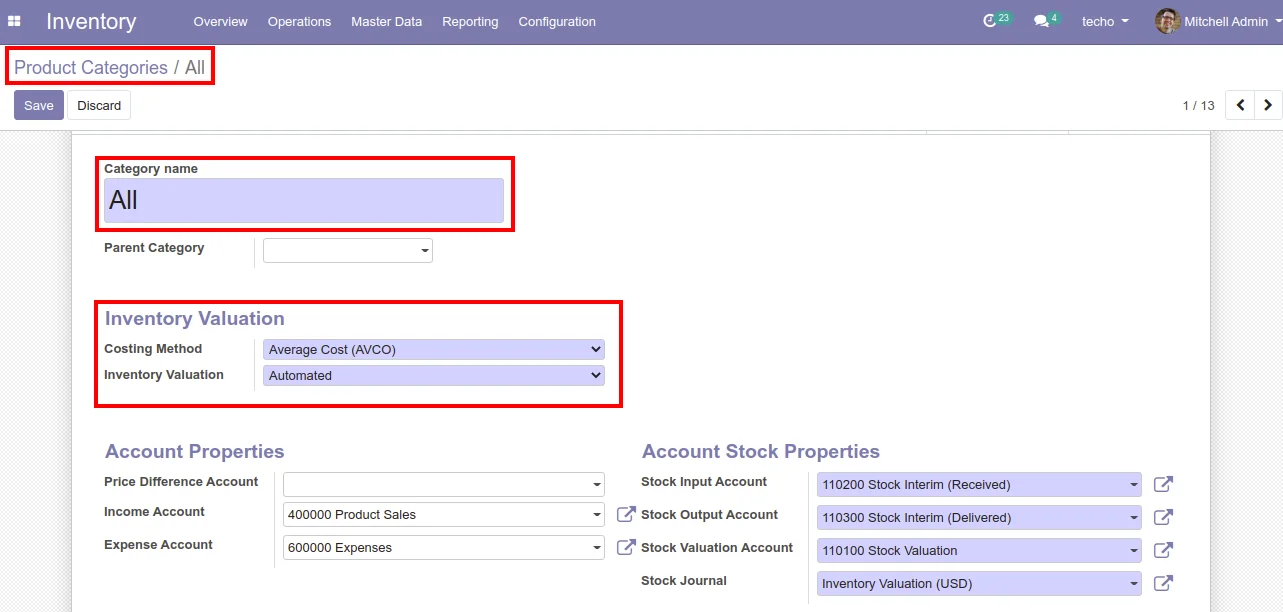Open the Master Data menu
Viewport: 1283px width, 612px height.
(x=386, y=21)
